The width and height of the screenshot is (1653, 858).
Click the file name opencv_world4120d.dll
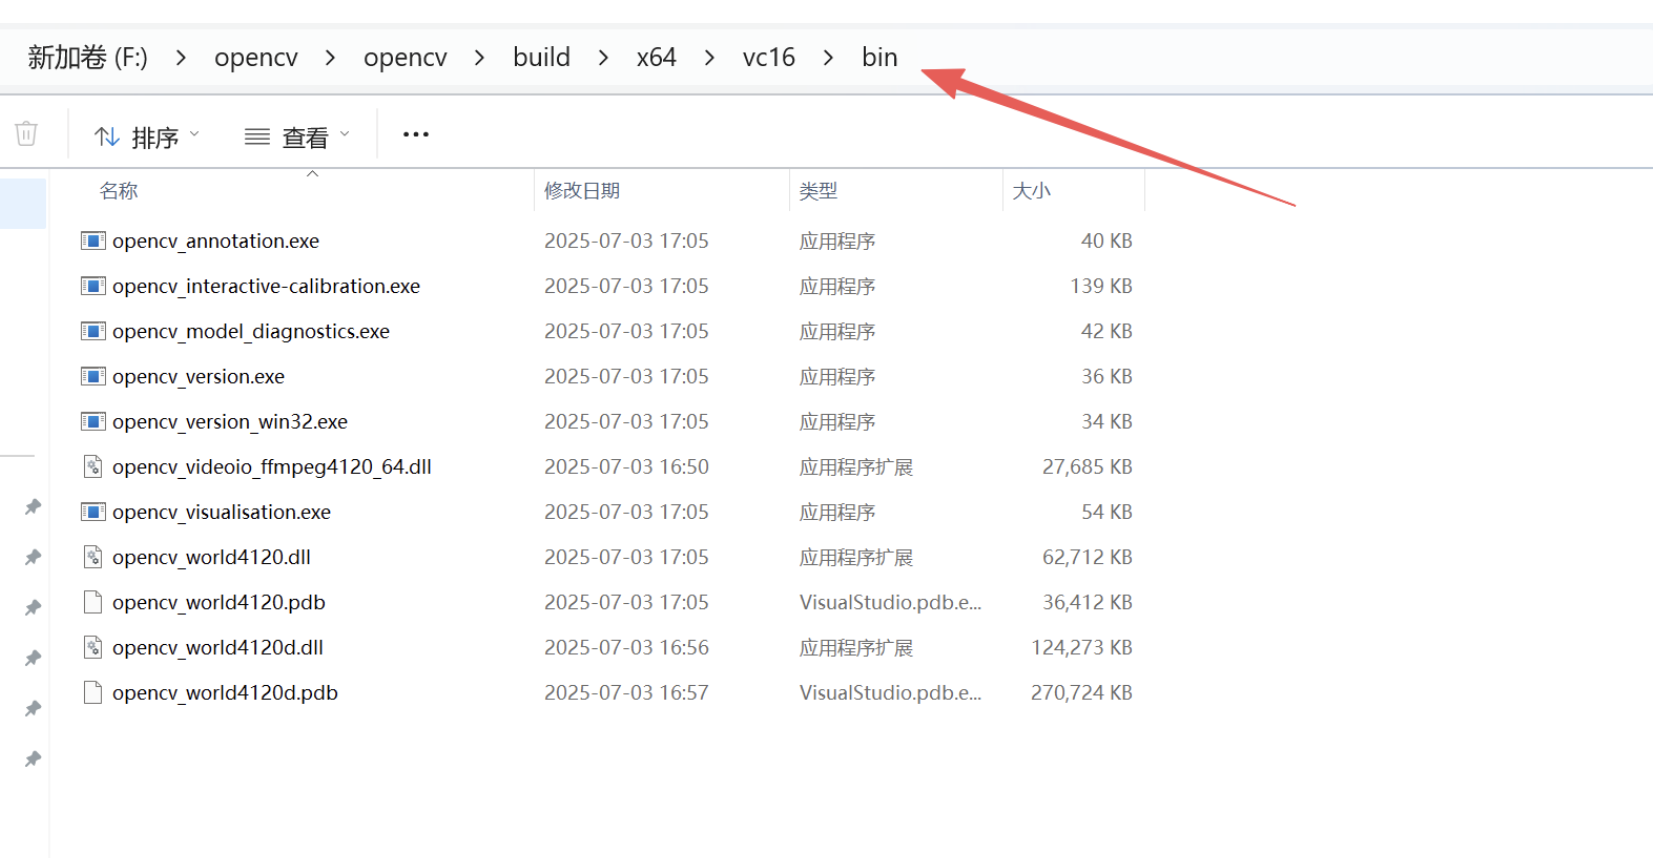218,647
